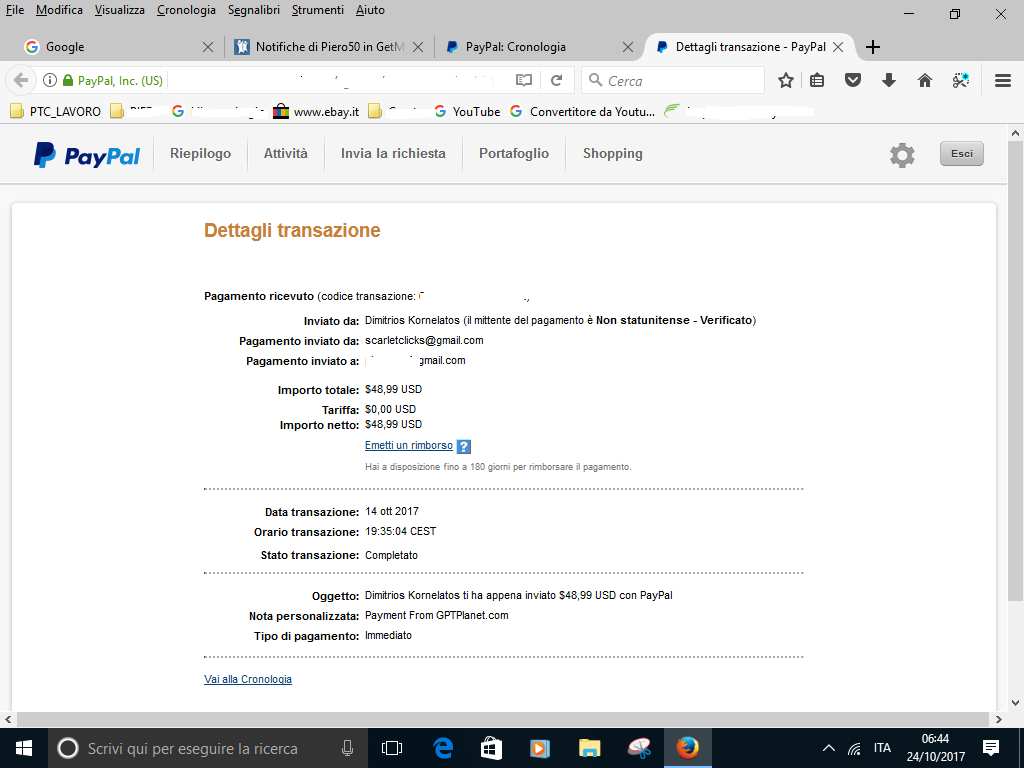
Task: Close the PayPal: Cronologia tab
Action: [628, 47]
